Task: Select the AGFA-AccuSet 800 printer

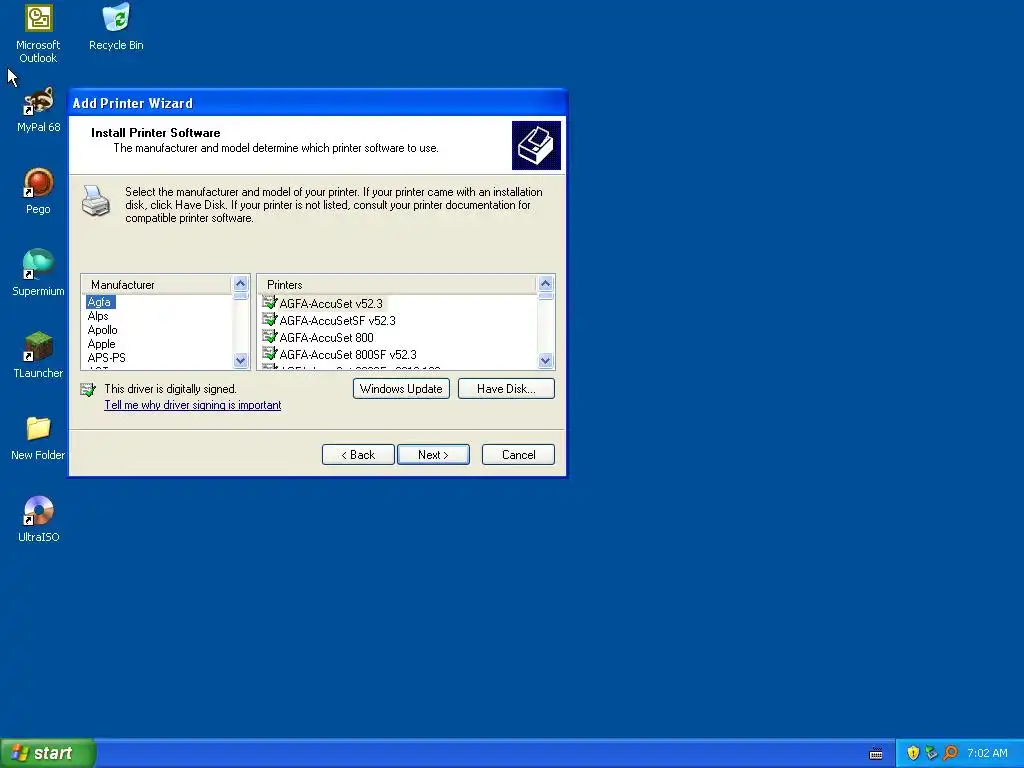Action: click(x=327, y=338)
